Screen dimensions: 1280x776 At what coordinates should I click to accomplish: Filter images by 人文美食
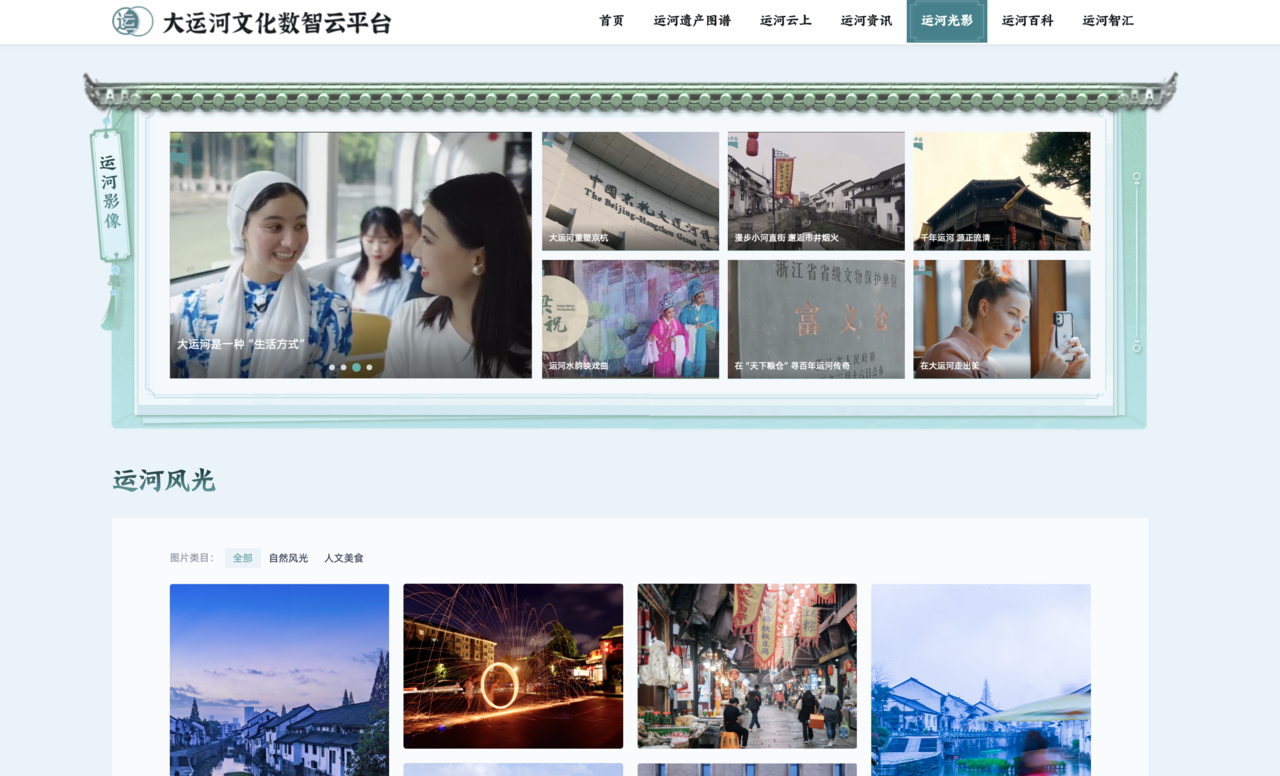point(345,557)
